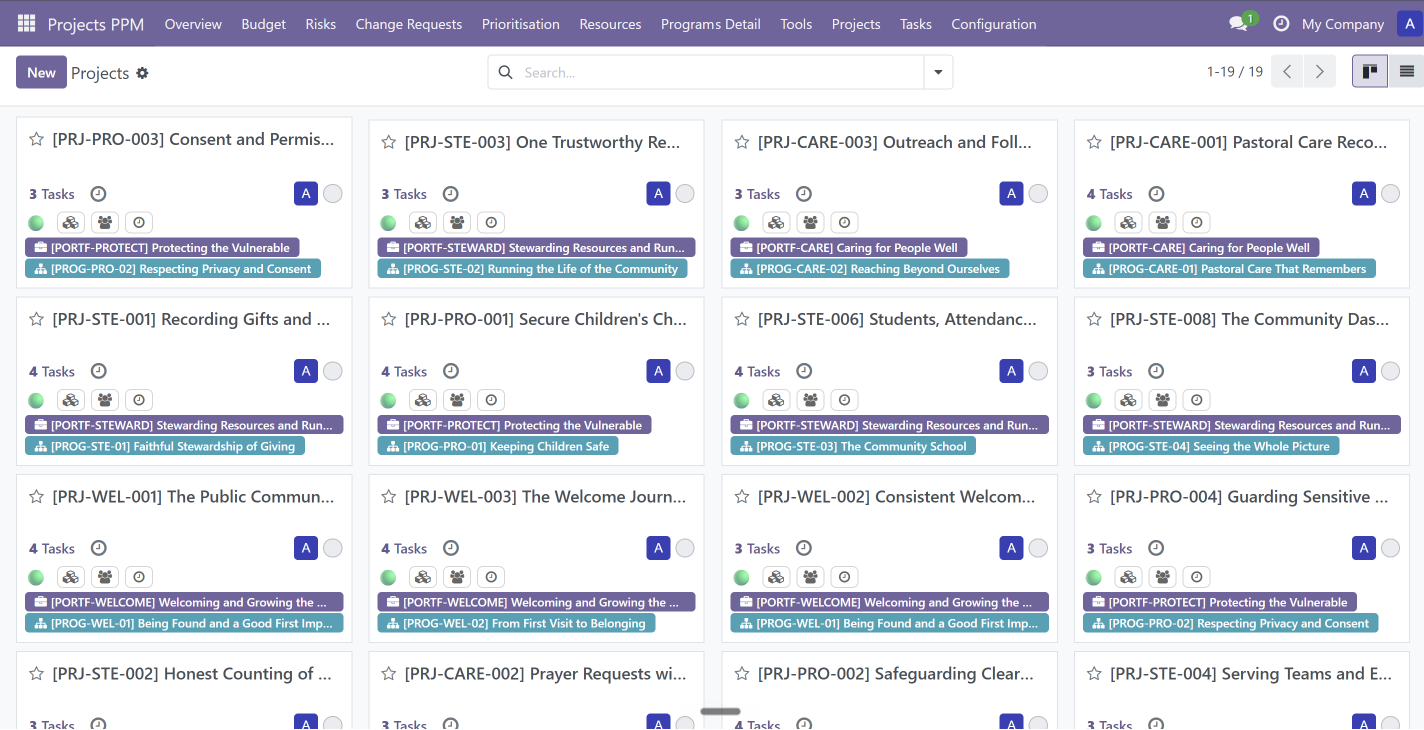The image size is (1424, 730).
Task: Open the Overview menu
Action: 193,24
